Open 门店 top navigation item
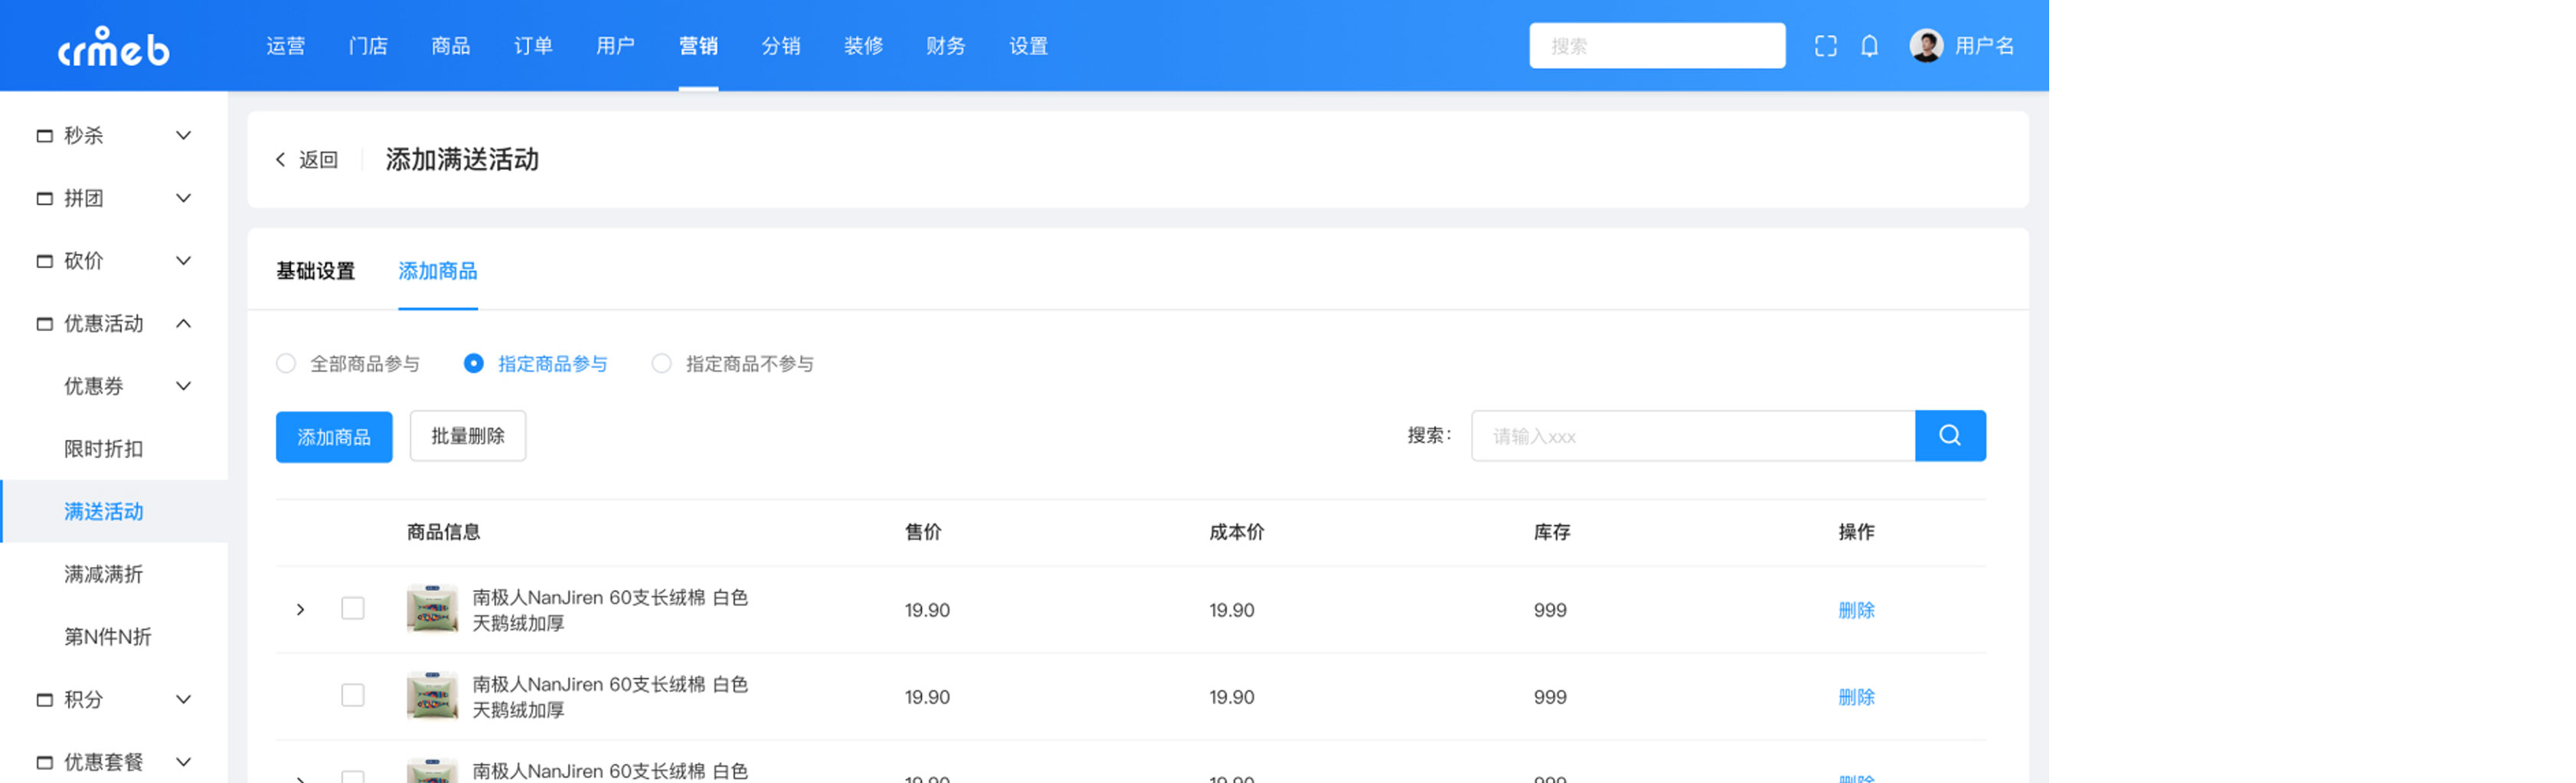The width and height of the screenshot is (2576, 783). pos(368,46)
